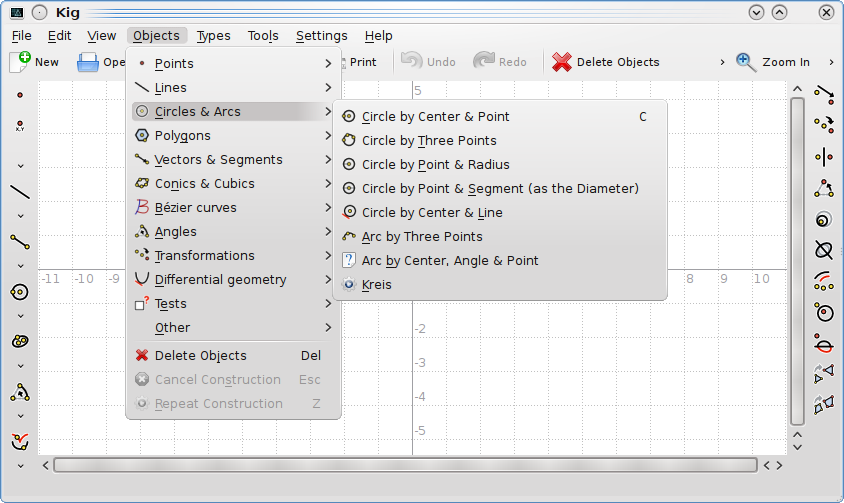
Task: Click the translate icon atop right toolbar
Action: [x=824, y=95]
